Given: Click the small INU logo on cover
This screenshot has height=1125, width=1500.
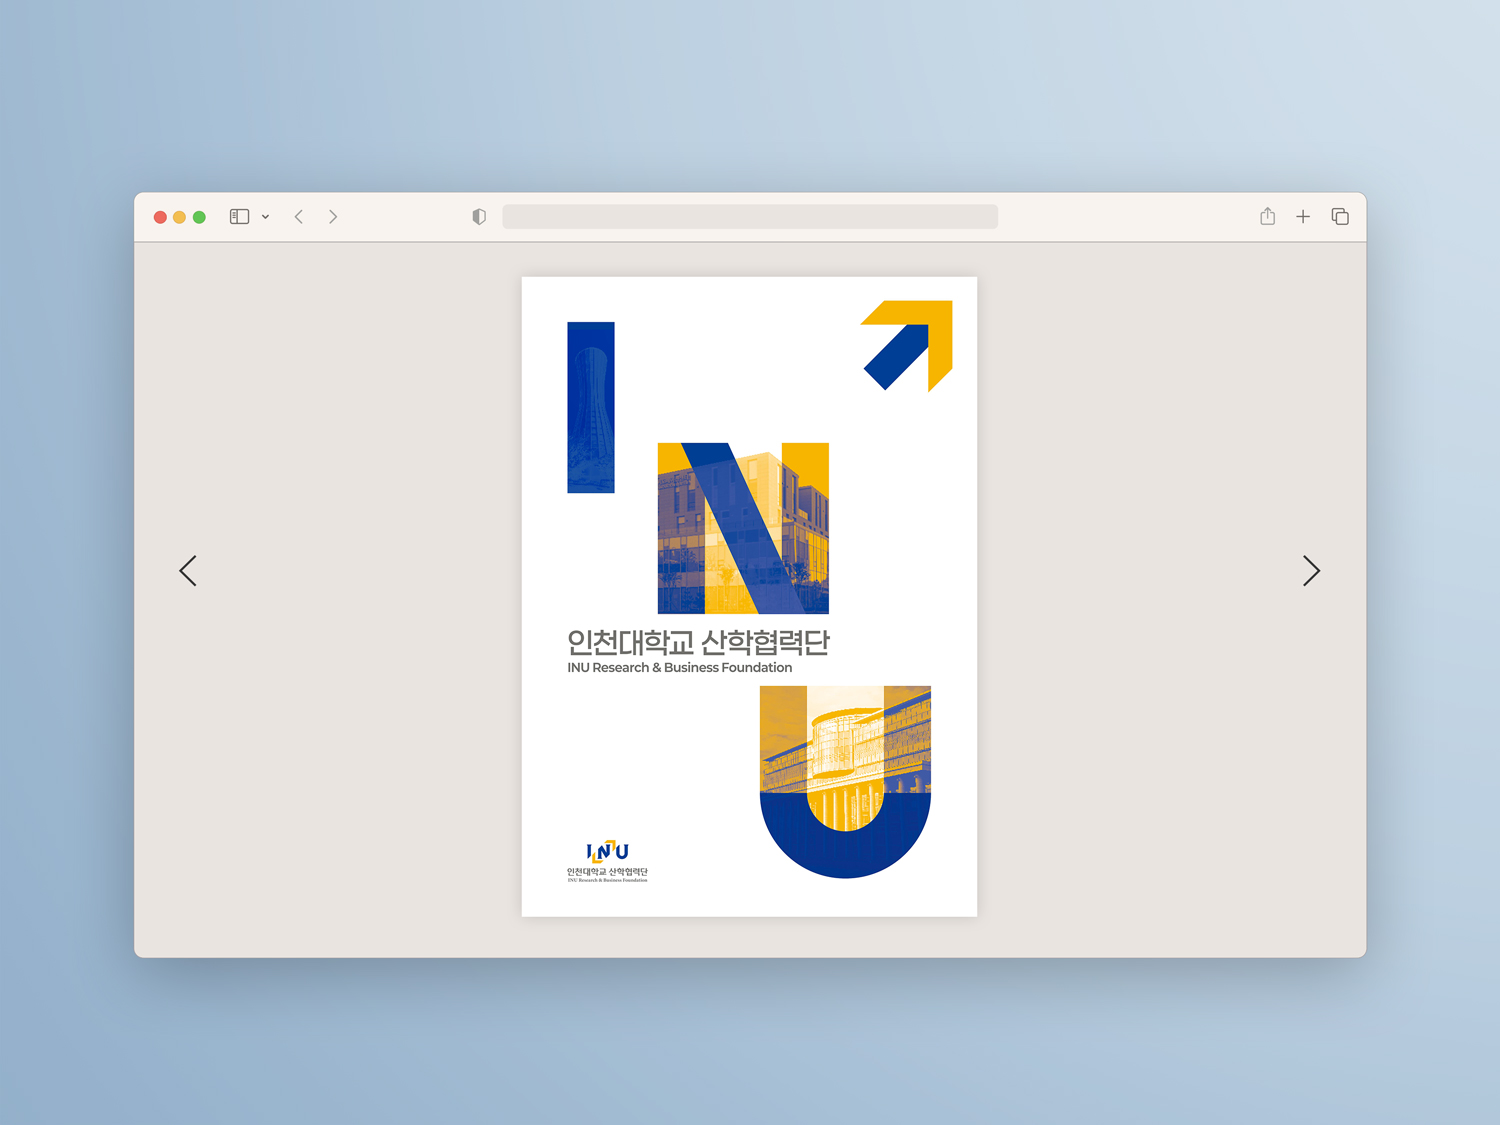Looking at the screenshot, I should point(607,861).
